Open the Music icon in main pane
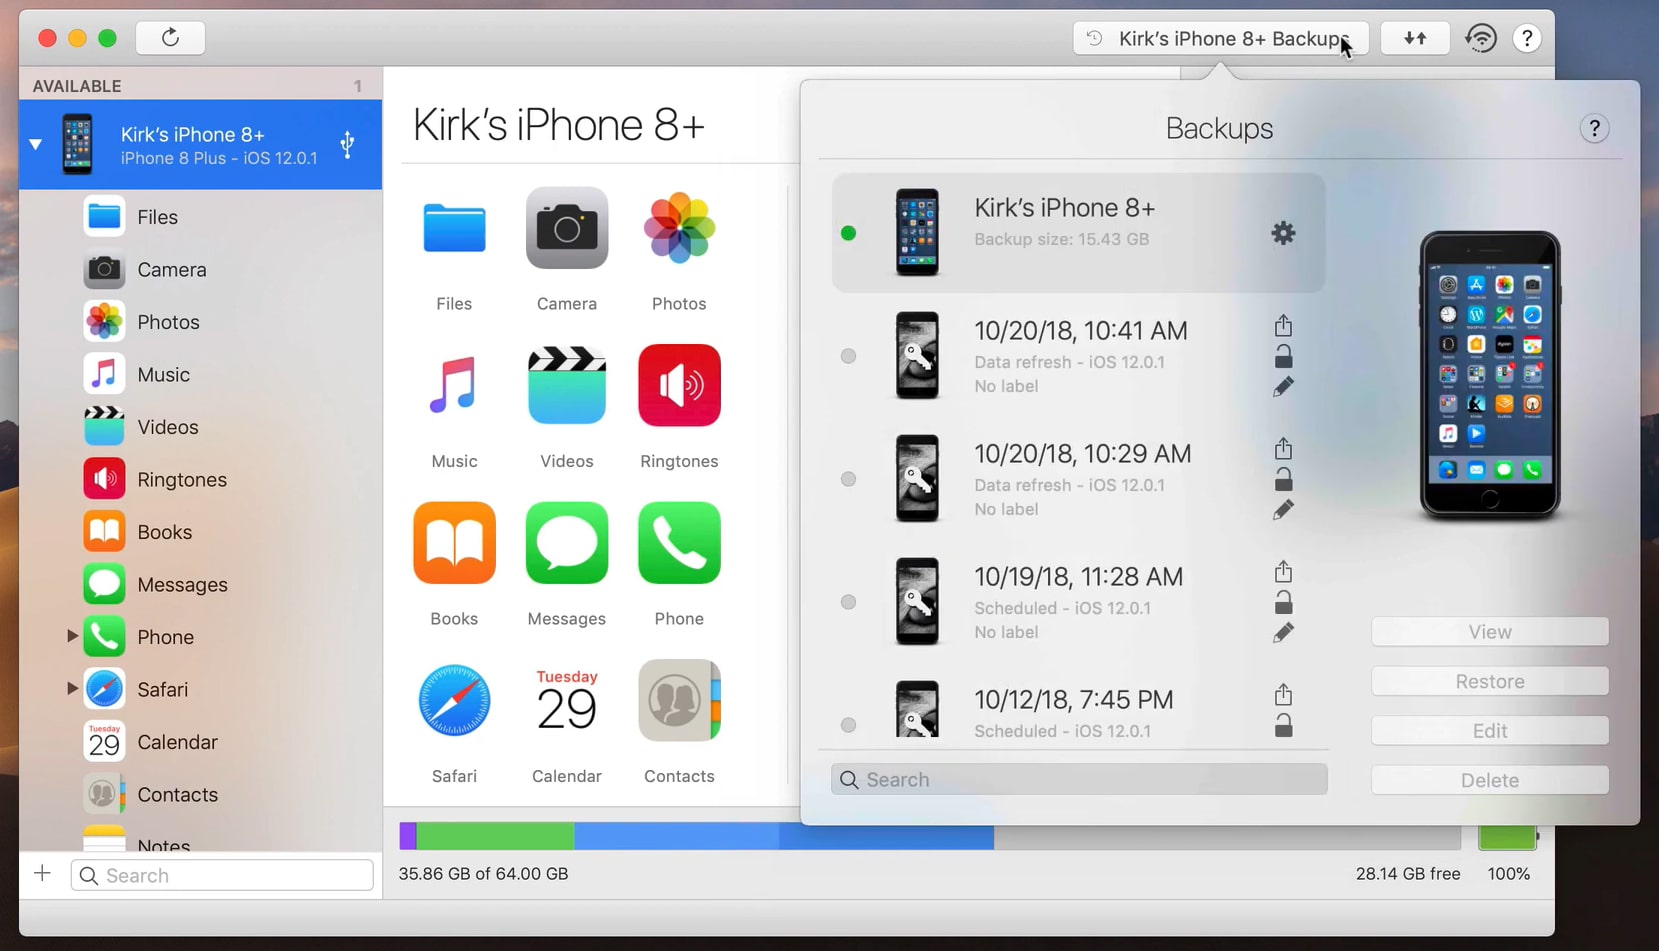The height and width of the screenshot is (951, 1659). [454, 386]
